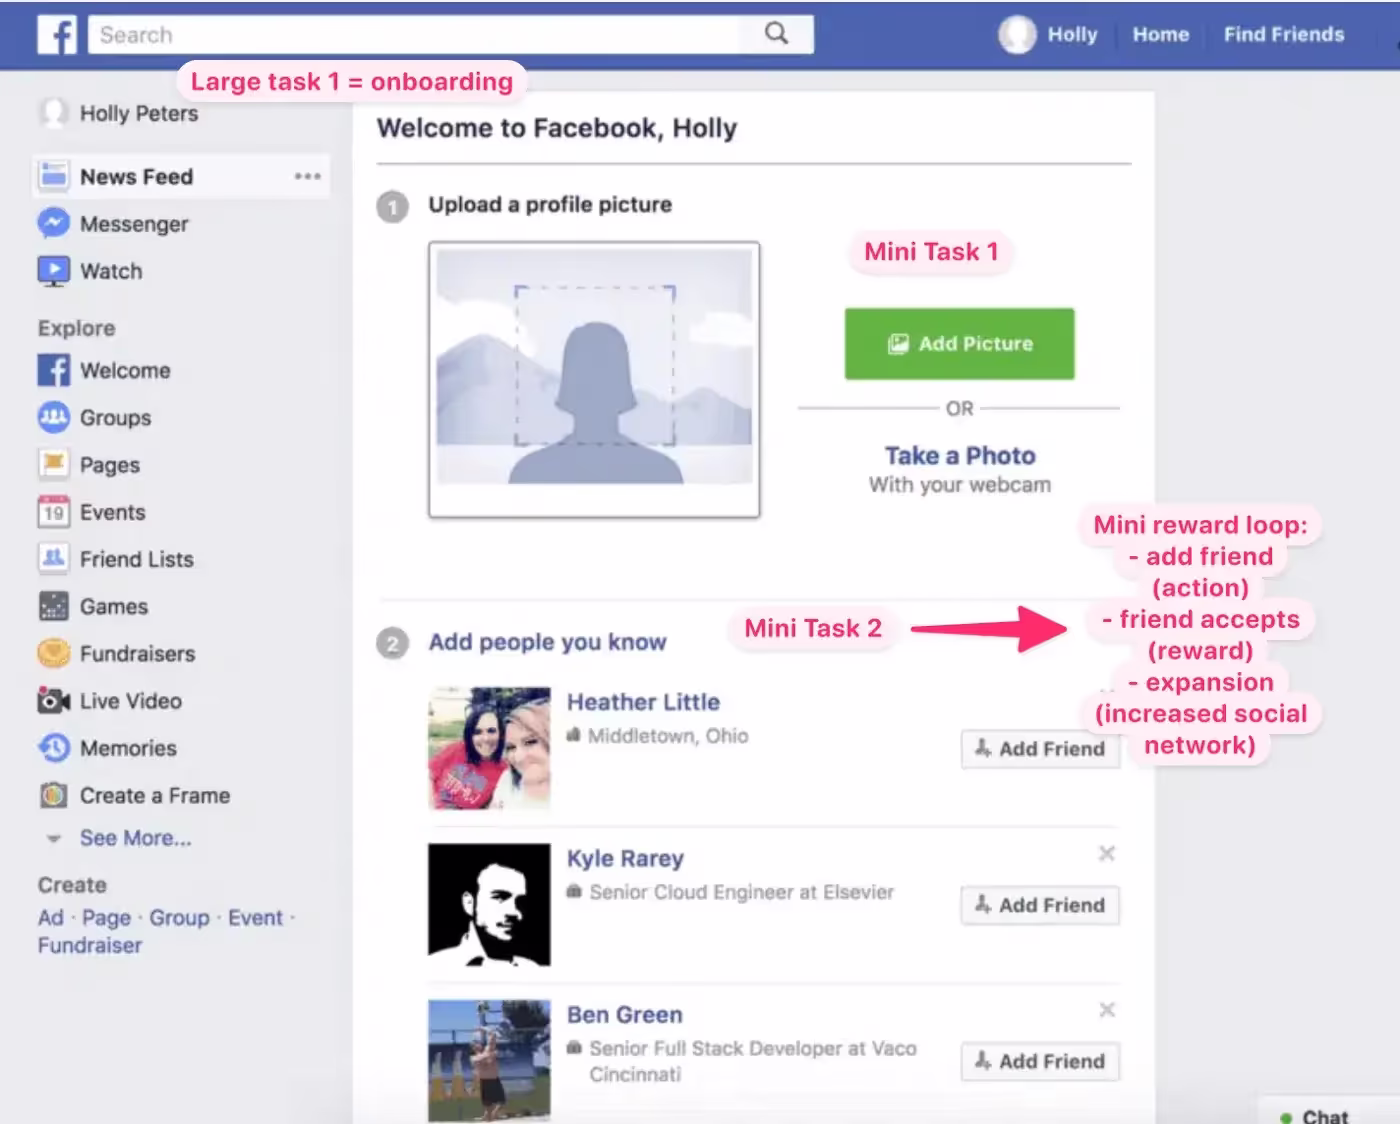1400x1124 pixels.
Task: Click the Events calendar icon
Action: coord(53,512)
